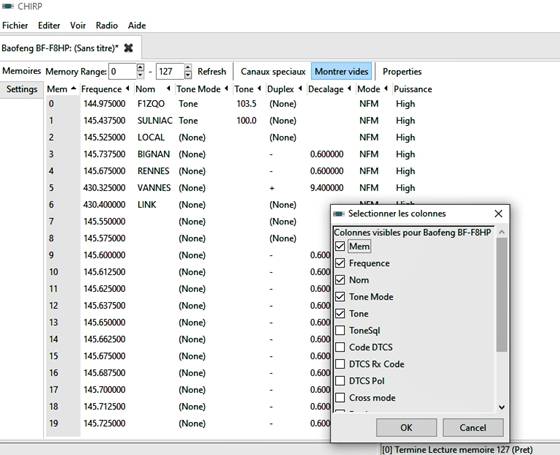
Task: Close the Baofeng BF-F8HP tab with X icon
Action: [x=128, y=48]
